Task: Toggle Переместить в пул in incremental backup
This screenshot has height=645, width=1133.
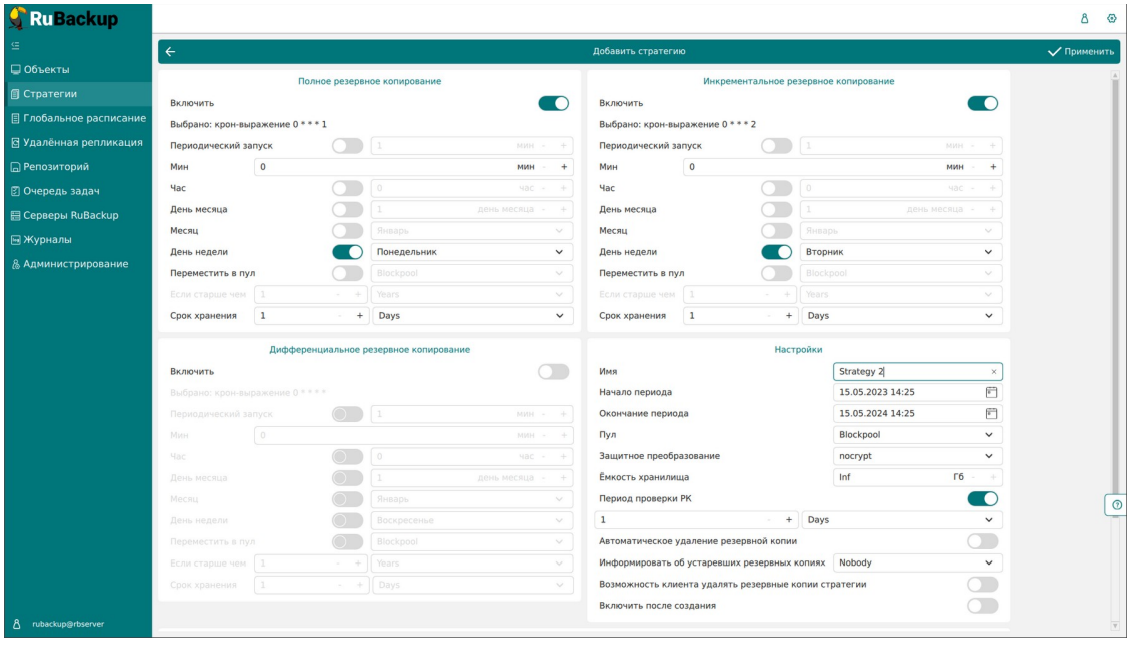Action: click(777, 273)
